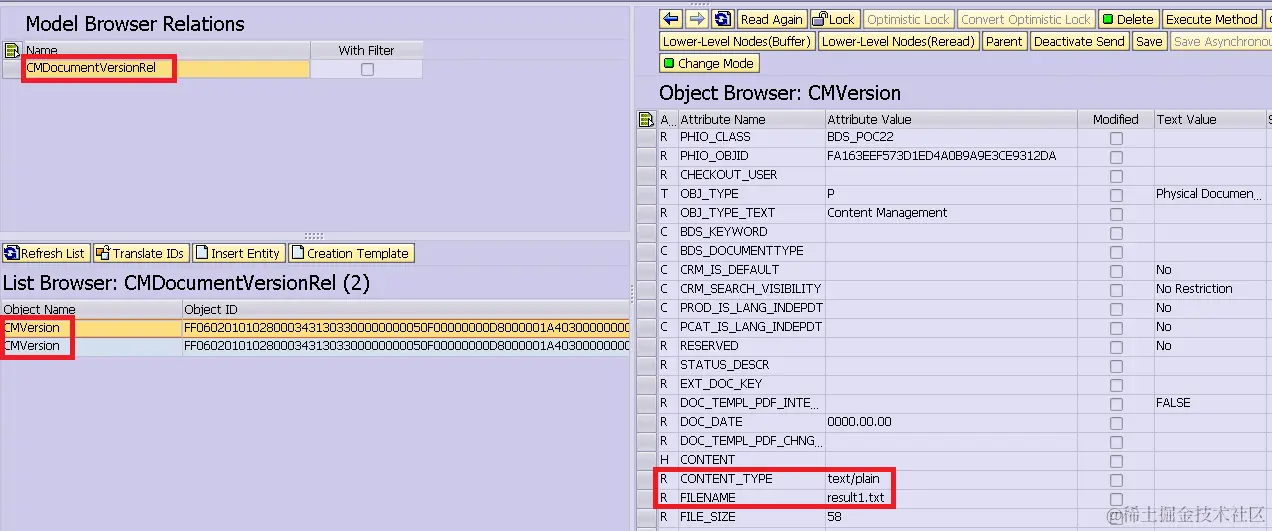Open Lower-Level Nodes(Buffer)
1272x531 pixels.
point(737,41)
